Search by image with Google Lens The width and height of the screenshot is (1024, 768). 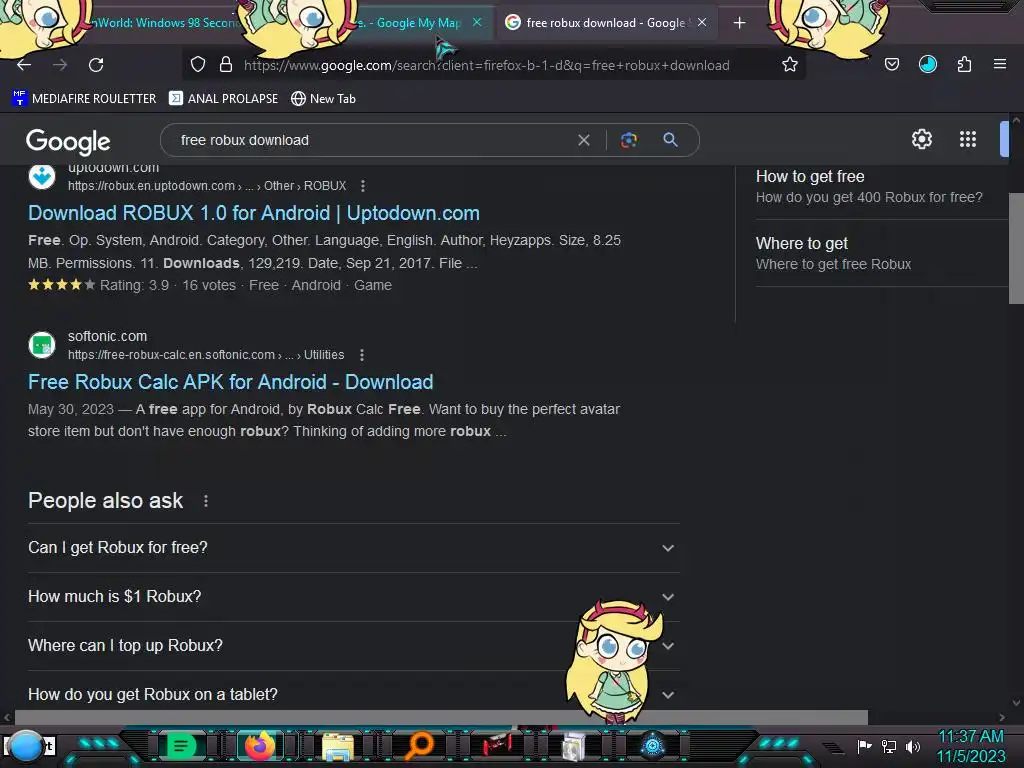pyautogui.click(x=628, y=140)
